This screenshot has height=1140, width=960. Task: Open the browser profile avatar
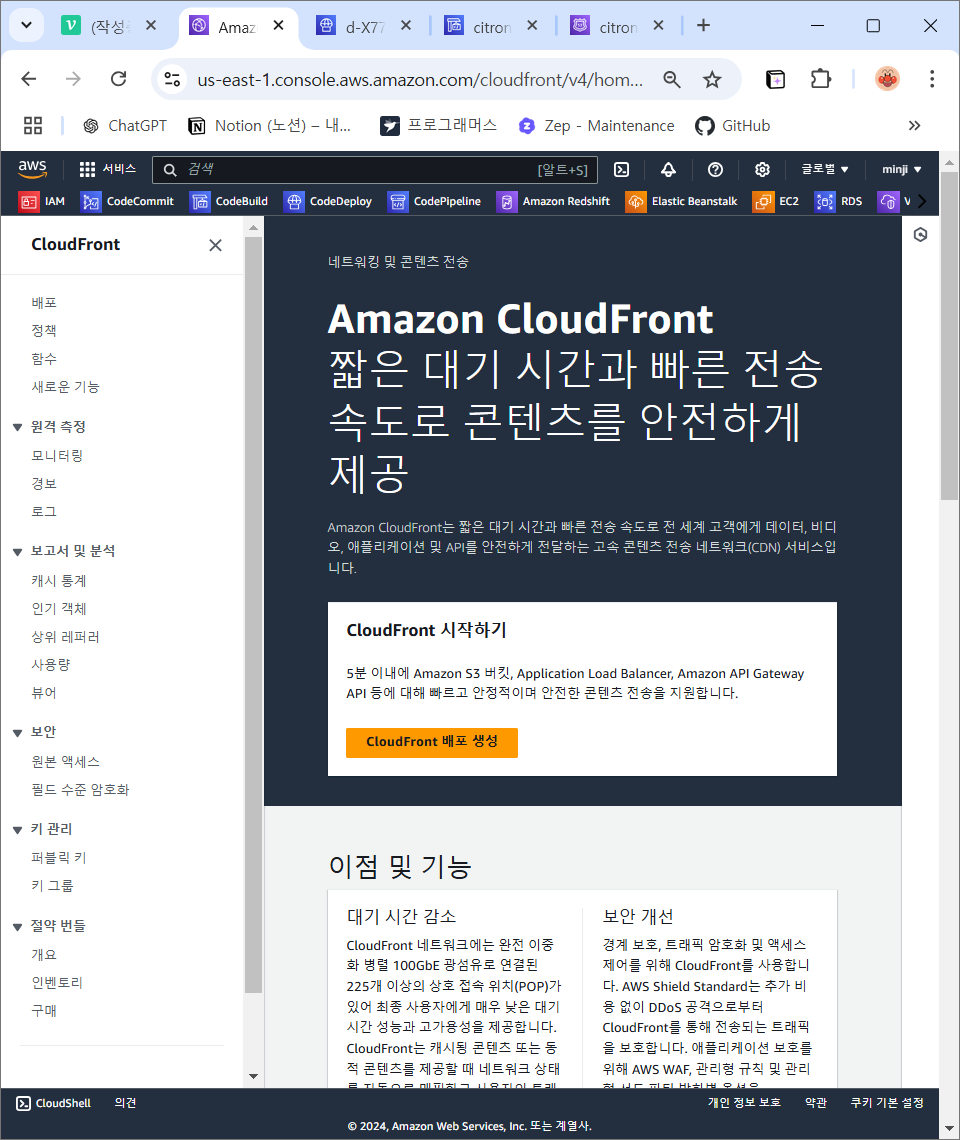pyautogui.click(x=887, y=79)
